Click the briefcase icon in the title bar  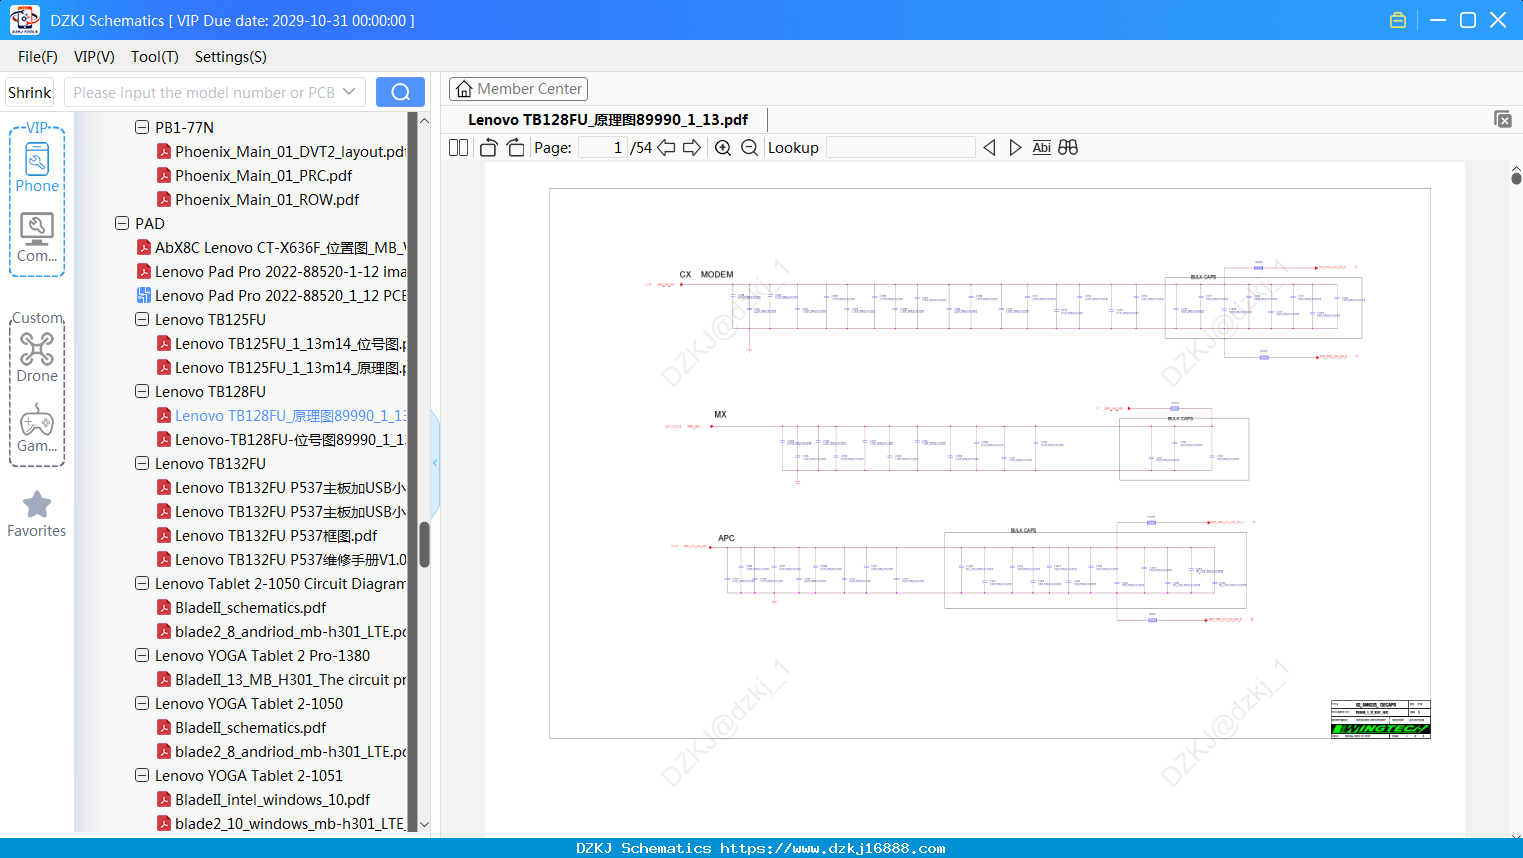click(1398, 20)
